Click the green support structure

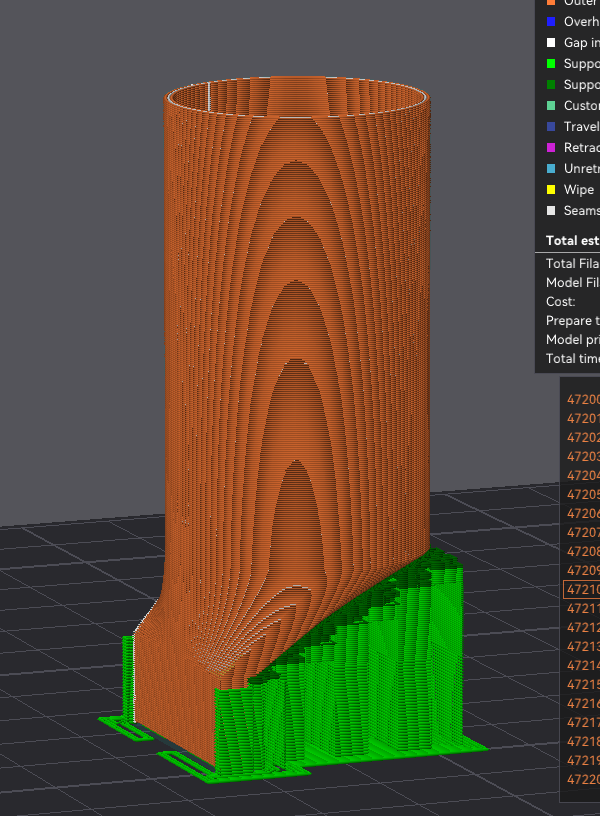pyautogui.click(x=364, y=692)
